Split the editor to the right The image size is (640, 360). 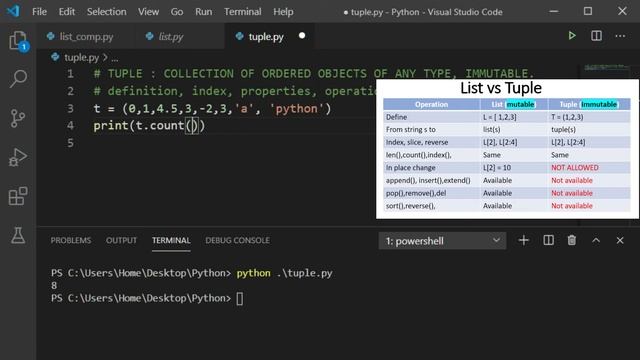point(596,36)
